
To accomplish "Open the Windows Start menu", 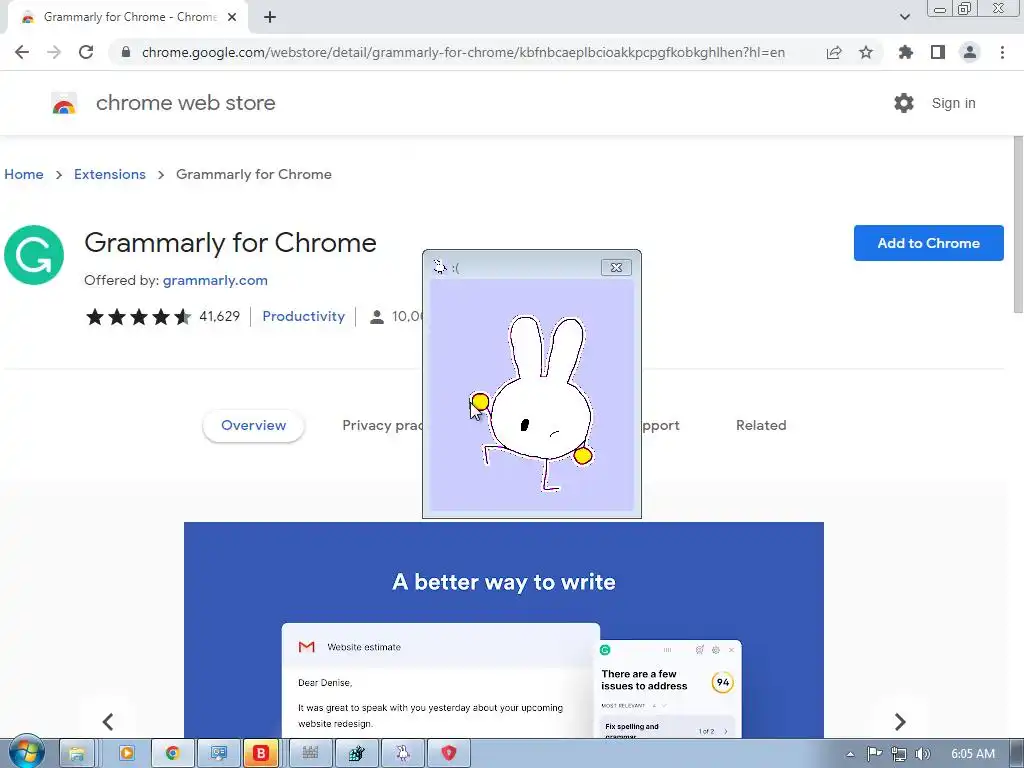I will (x=26, y=752).
